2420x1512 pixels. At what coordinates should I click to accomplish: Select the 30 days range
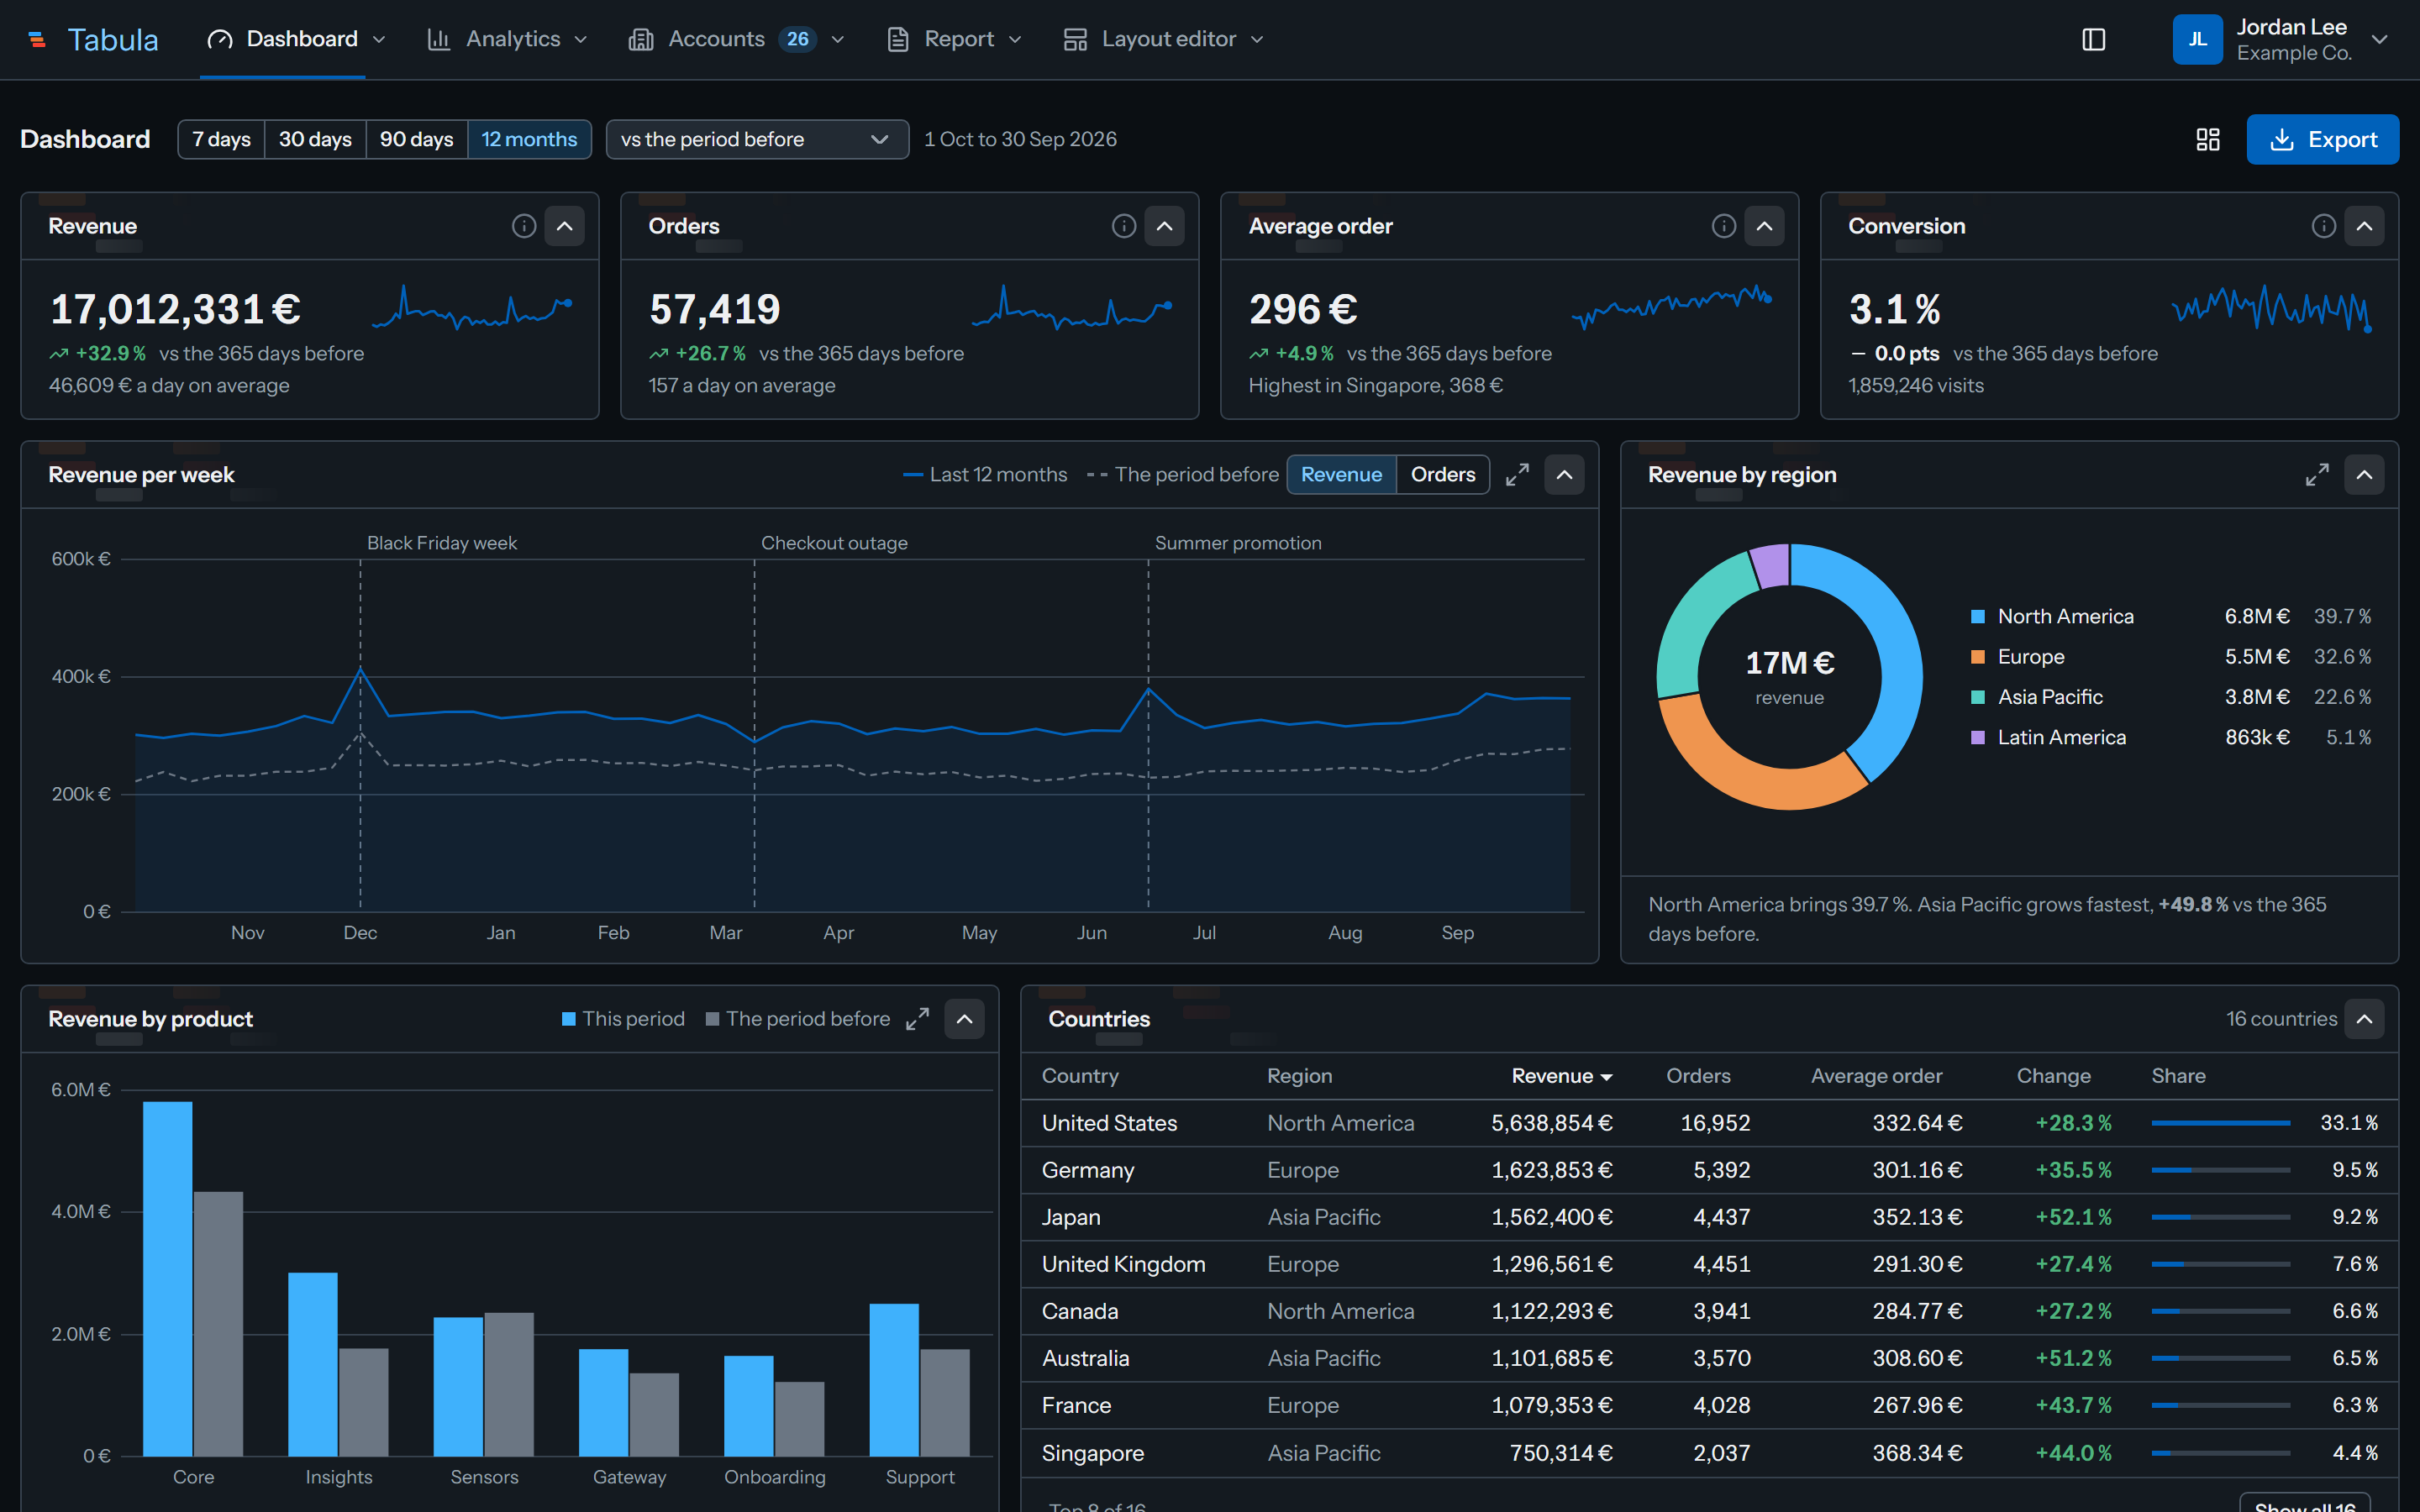315,139
